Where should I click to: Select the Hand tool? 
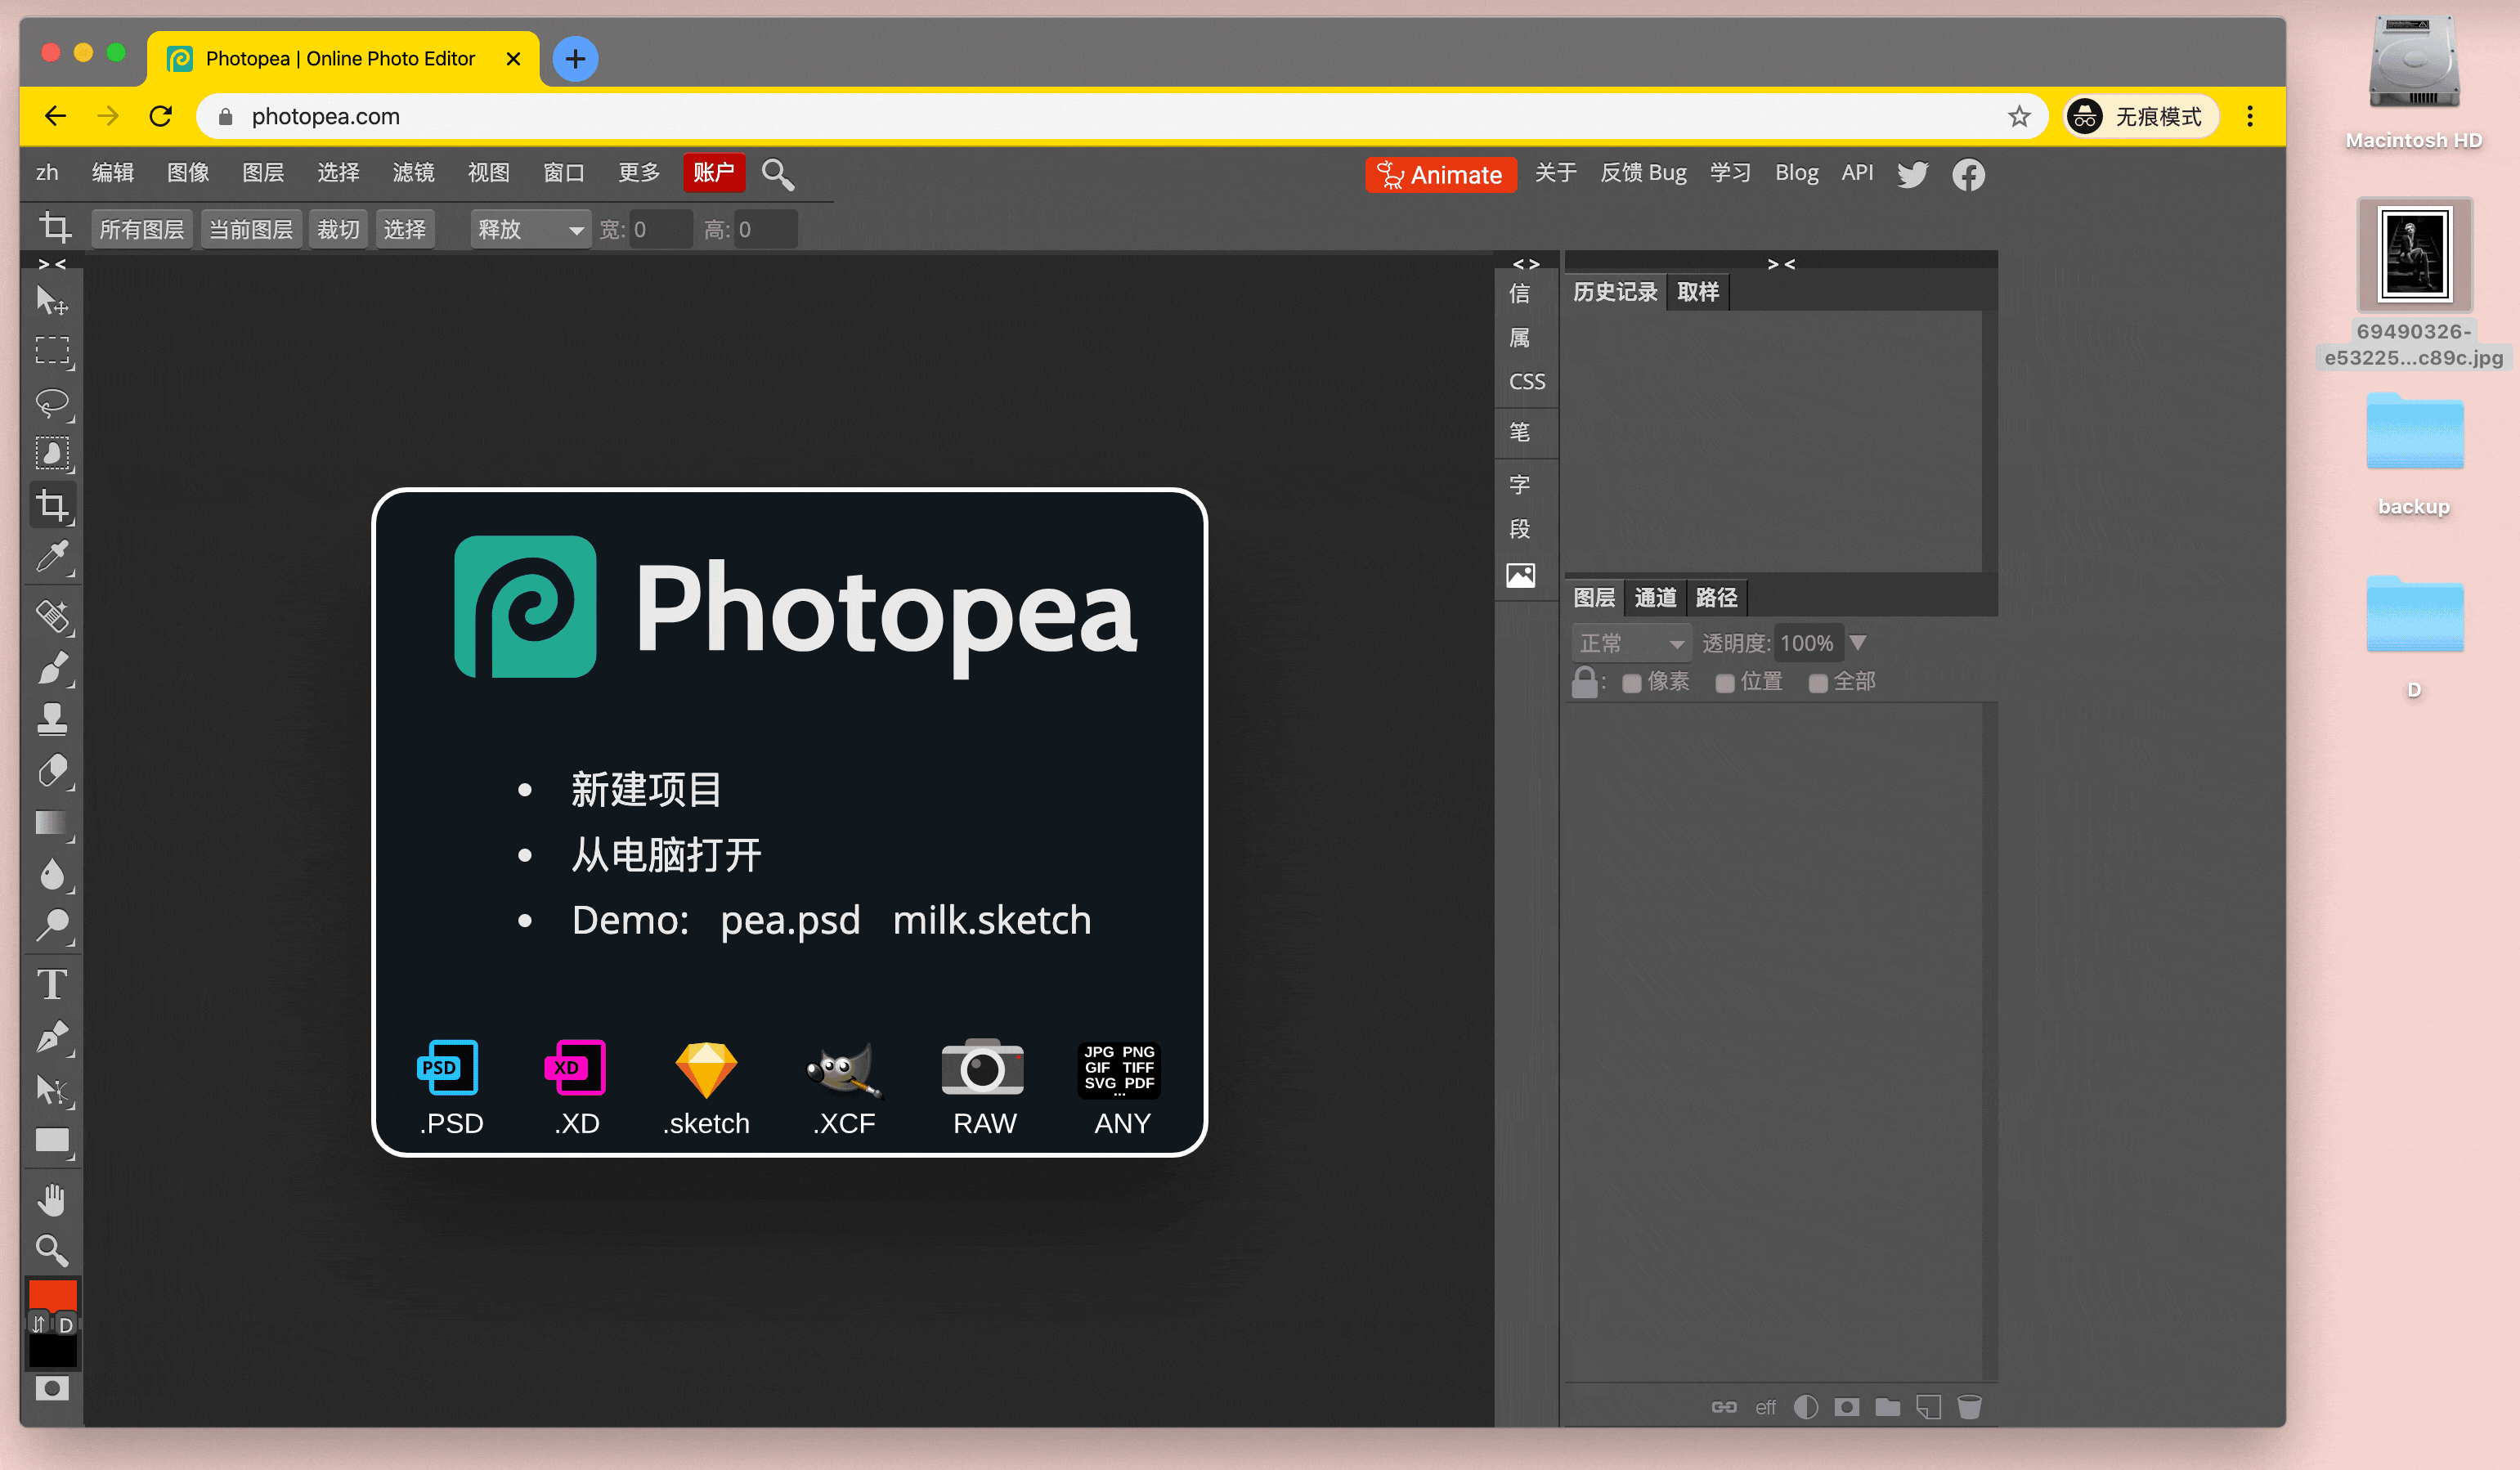tap(52, 1199)
